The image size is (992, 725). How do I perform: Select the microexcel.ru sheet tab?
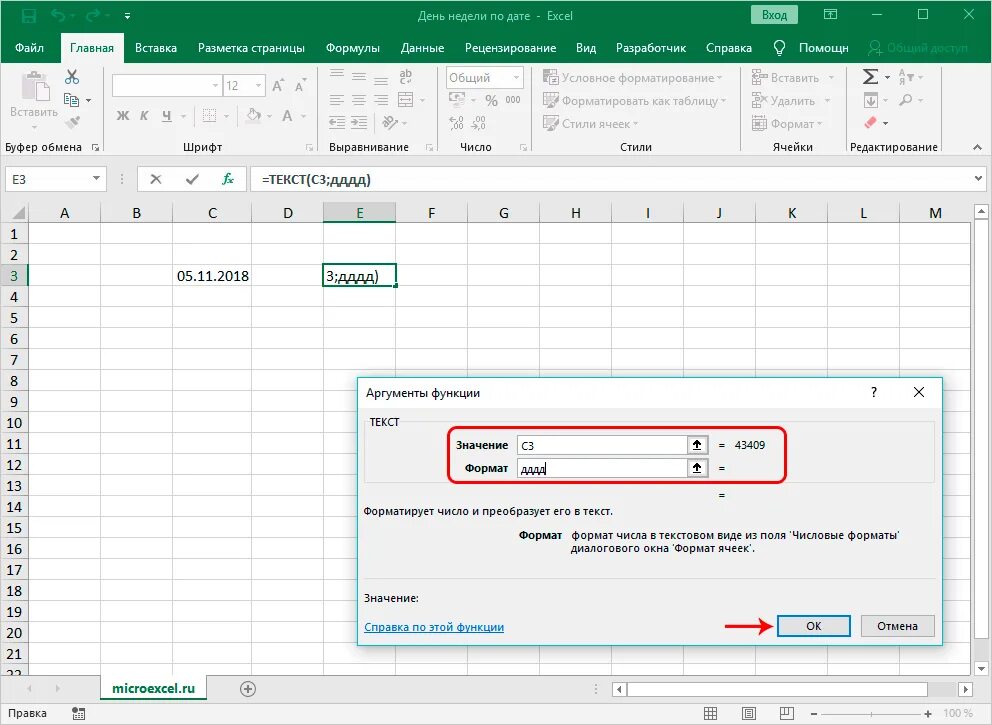pos(153,688)
